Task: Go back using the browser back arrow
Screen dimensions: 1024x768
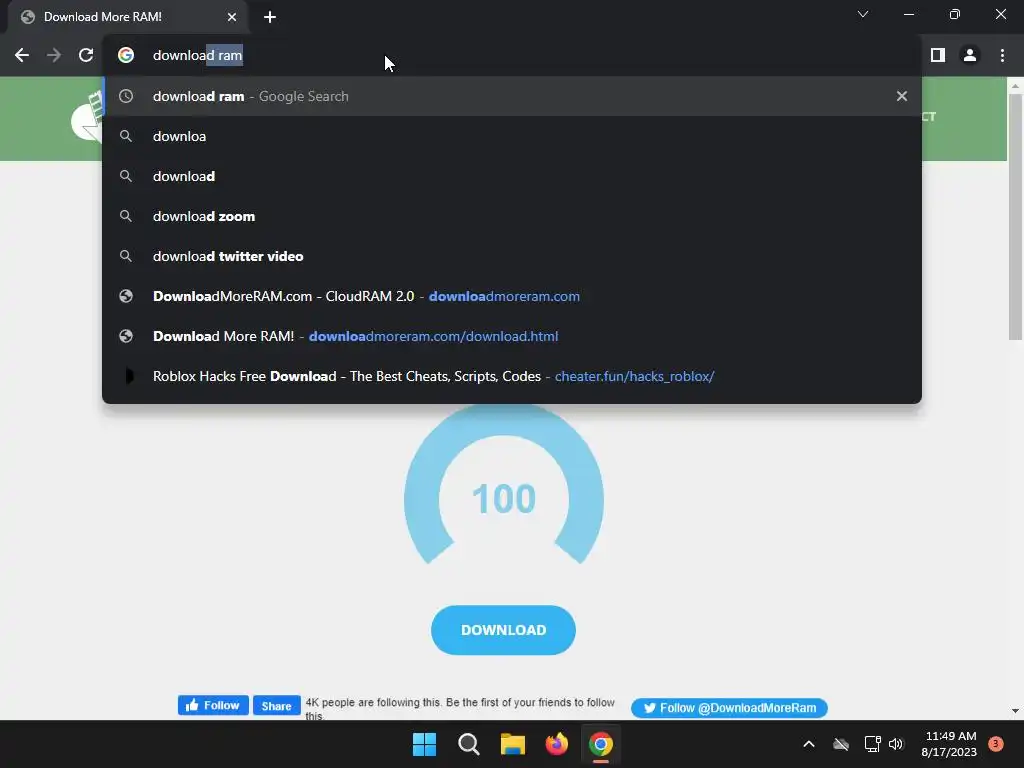Action: tap(22, 56)
